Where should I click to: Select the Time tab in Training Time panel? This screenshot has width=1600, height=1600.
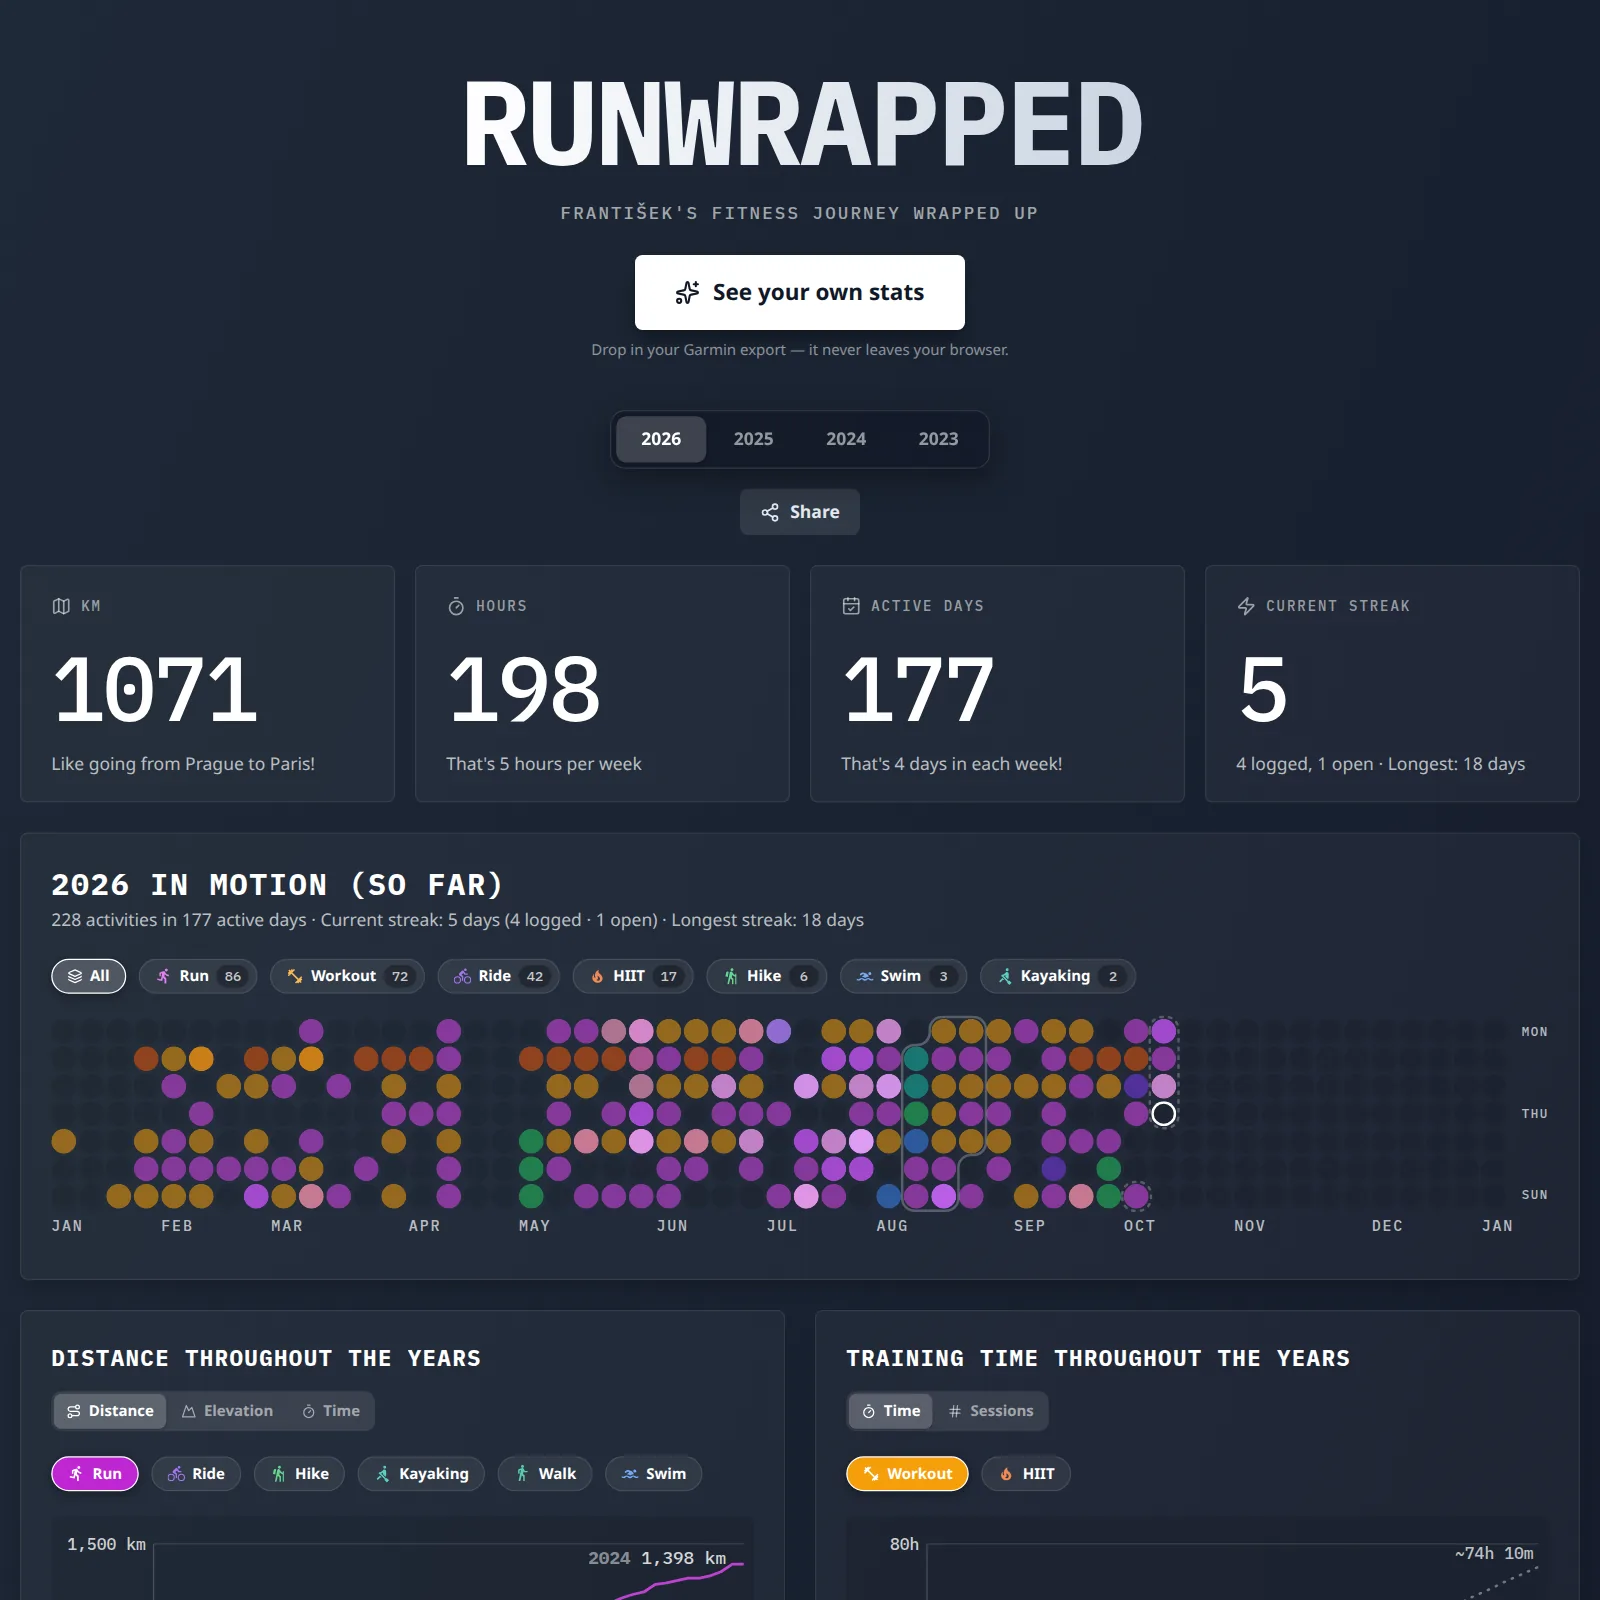click(891, 1411)
